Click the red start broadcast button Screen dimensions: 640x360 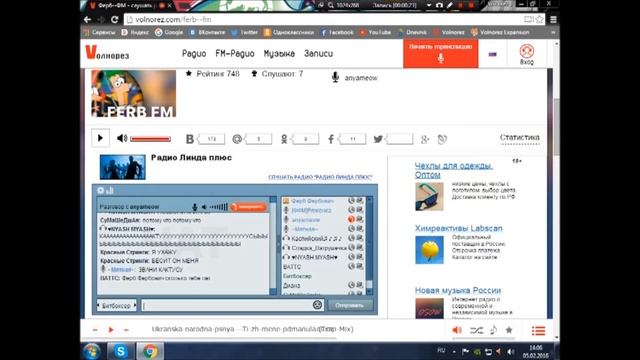tap(441, 53)
